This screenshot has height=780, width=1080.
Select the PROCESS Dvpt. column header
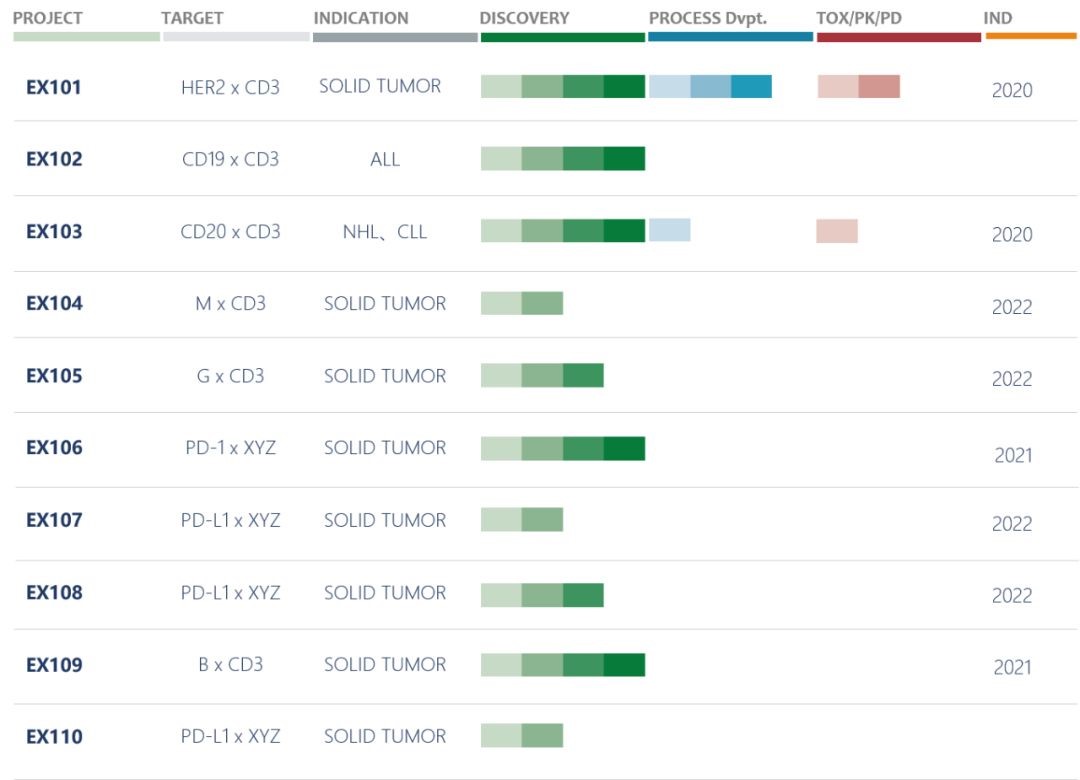click(x=707, y=18)
